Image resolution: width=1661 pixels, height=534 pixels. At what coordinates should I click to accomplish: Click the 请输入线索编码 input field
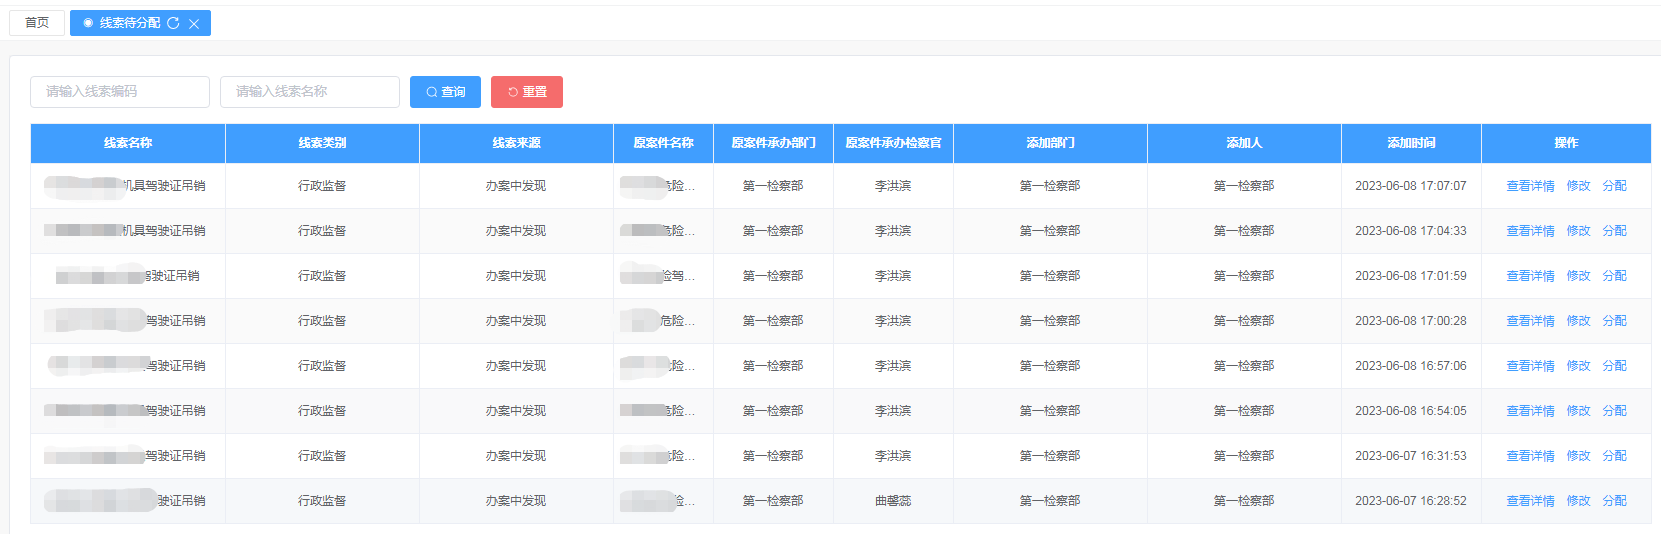[120, 91]
